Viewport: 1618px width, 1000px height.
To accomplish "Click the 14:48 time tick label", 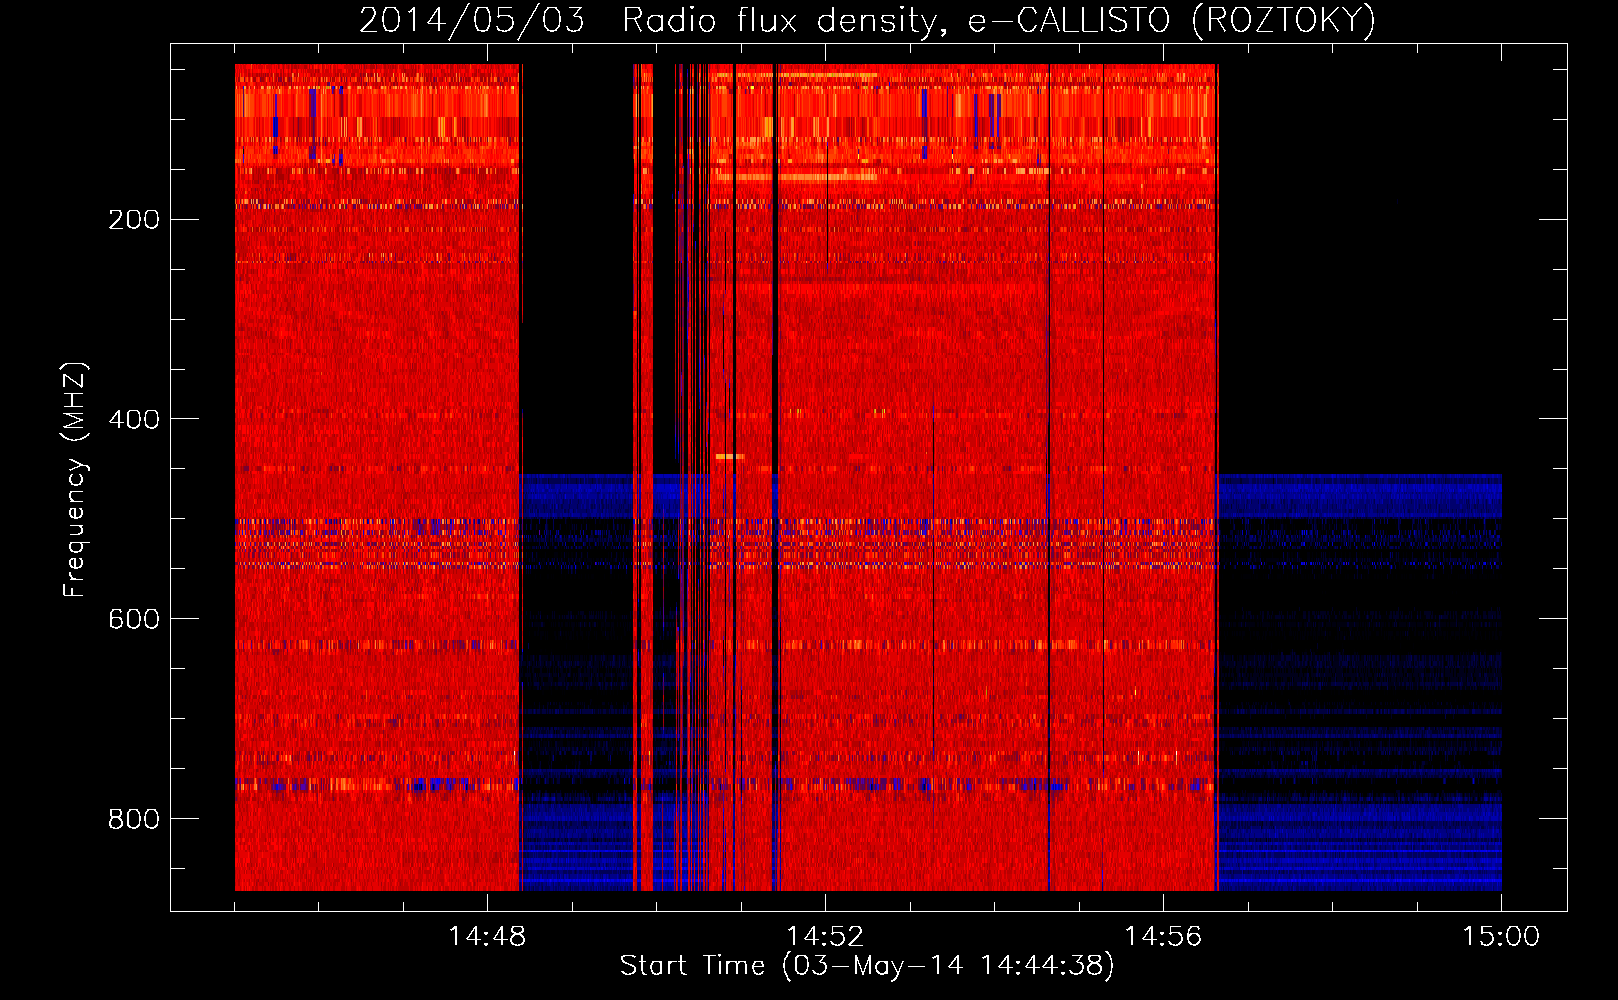I will pyautogui.click(x=487, y=937).
